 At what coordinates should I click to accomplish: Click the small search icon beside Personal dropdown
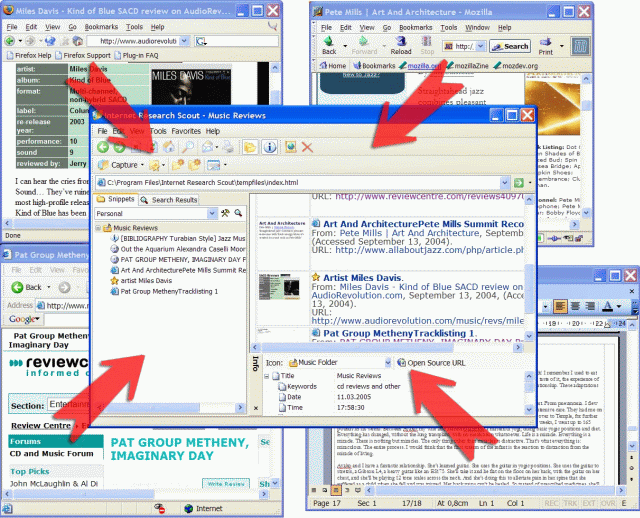[238, 213]
